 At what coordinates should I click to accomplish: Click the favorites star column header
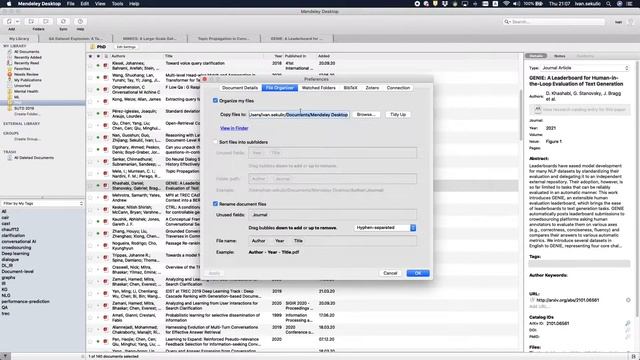click(90, 56)
